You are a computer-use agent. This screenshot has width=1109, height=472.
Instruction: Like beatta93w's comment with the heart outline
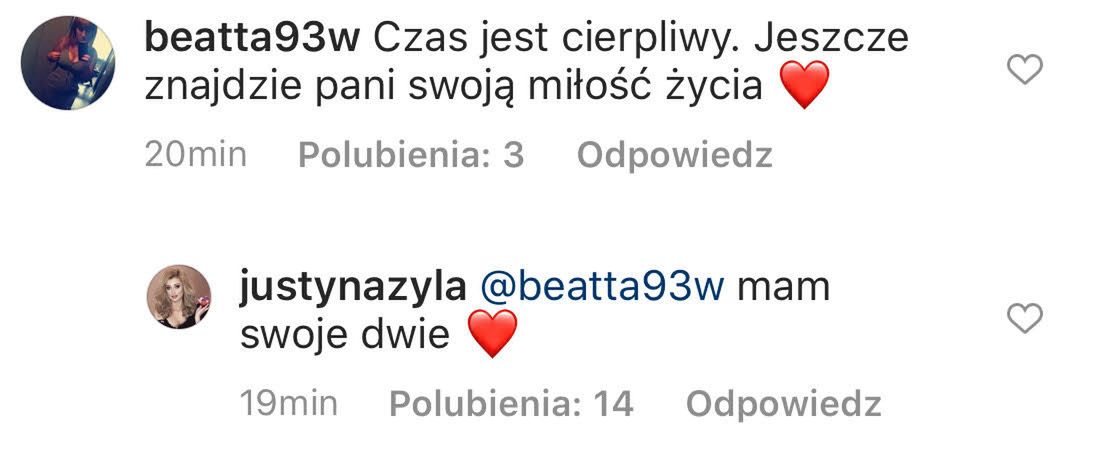[1025, 69]
